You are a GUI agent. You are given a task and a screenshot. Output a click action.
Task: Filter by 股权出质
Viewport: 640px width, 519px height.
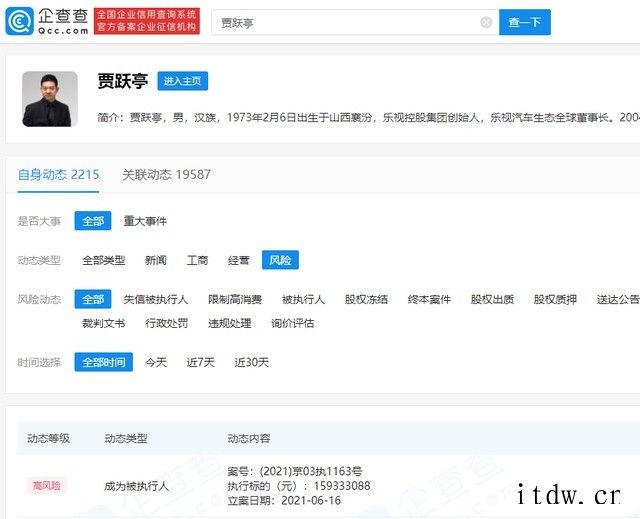[x=492, y=299]
